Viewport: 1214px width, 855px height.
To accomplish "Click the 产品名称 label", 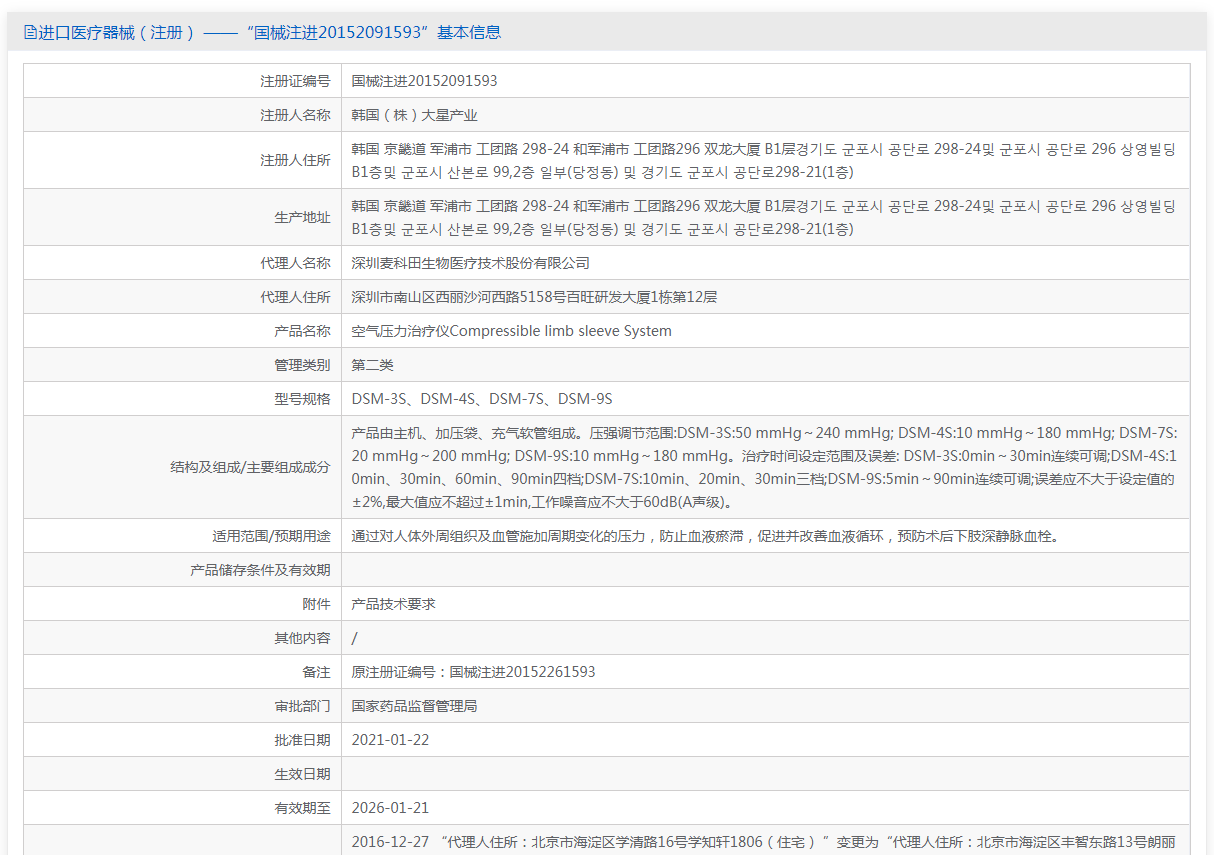I will (x=302, y=331).
